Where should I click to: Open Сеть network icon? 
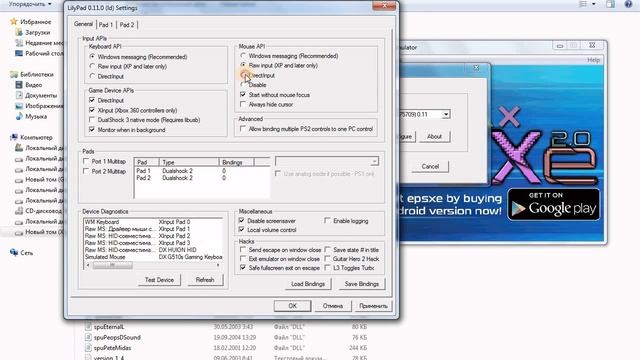click(14, 253)
